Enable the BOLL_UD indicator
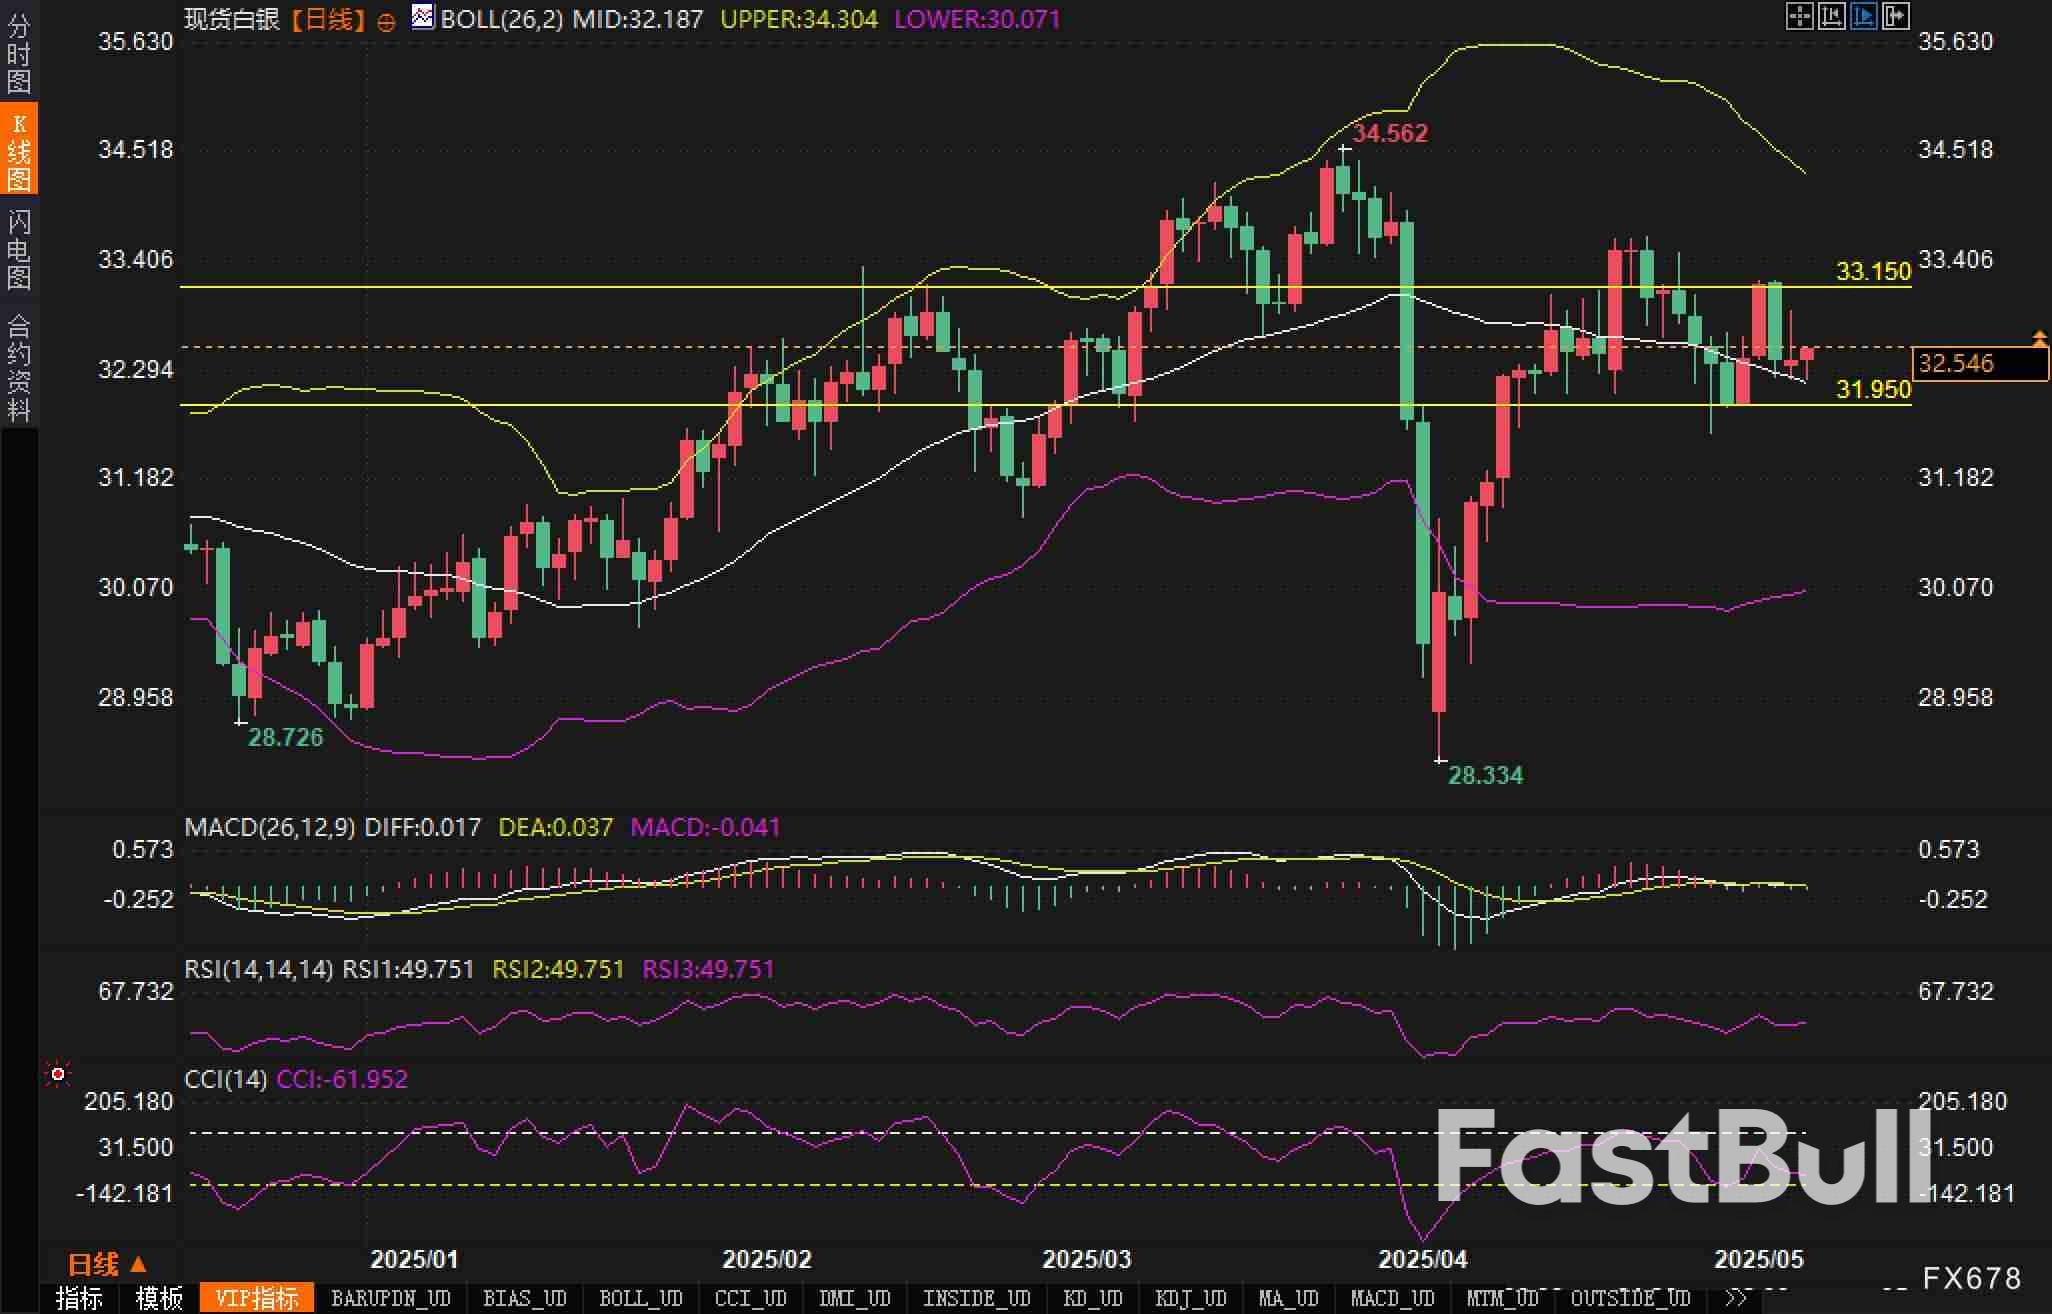The image size is (2052, 1314). [640, 1298]
